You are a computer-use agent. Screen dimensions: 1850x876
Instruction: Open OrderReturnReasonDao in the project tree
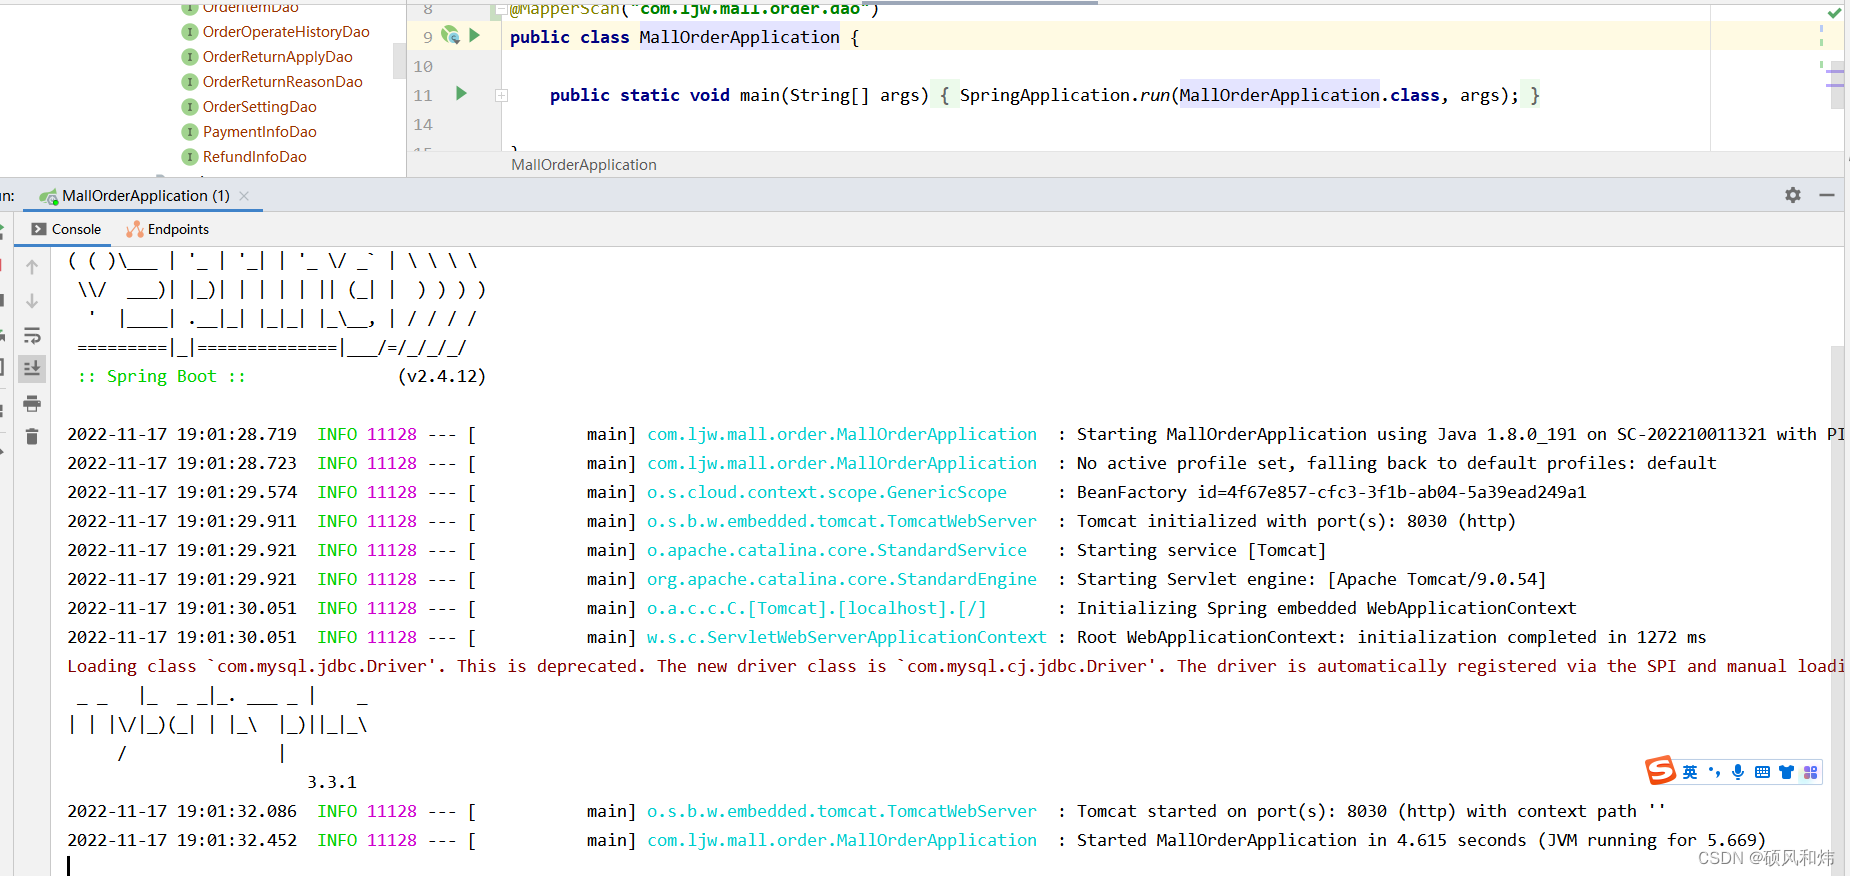click(x=282, y=82)
